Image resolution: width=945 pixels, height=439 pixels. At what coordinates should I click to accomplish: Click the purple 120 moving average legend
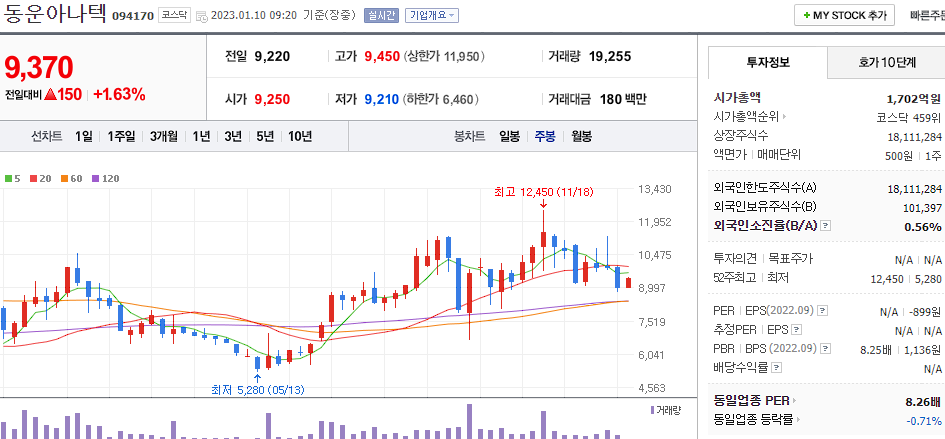click(105, 178)
